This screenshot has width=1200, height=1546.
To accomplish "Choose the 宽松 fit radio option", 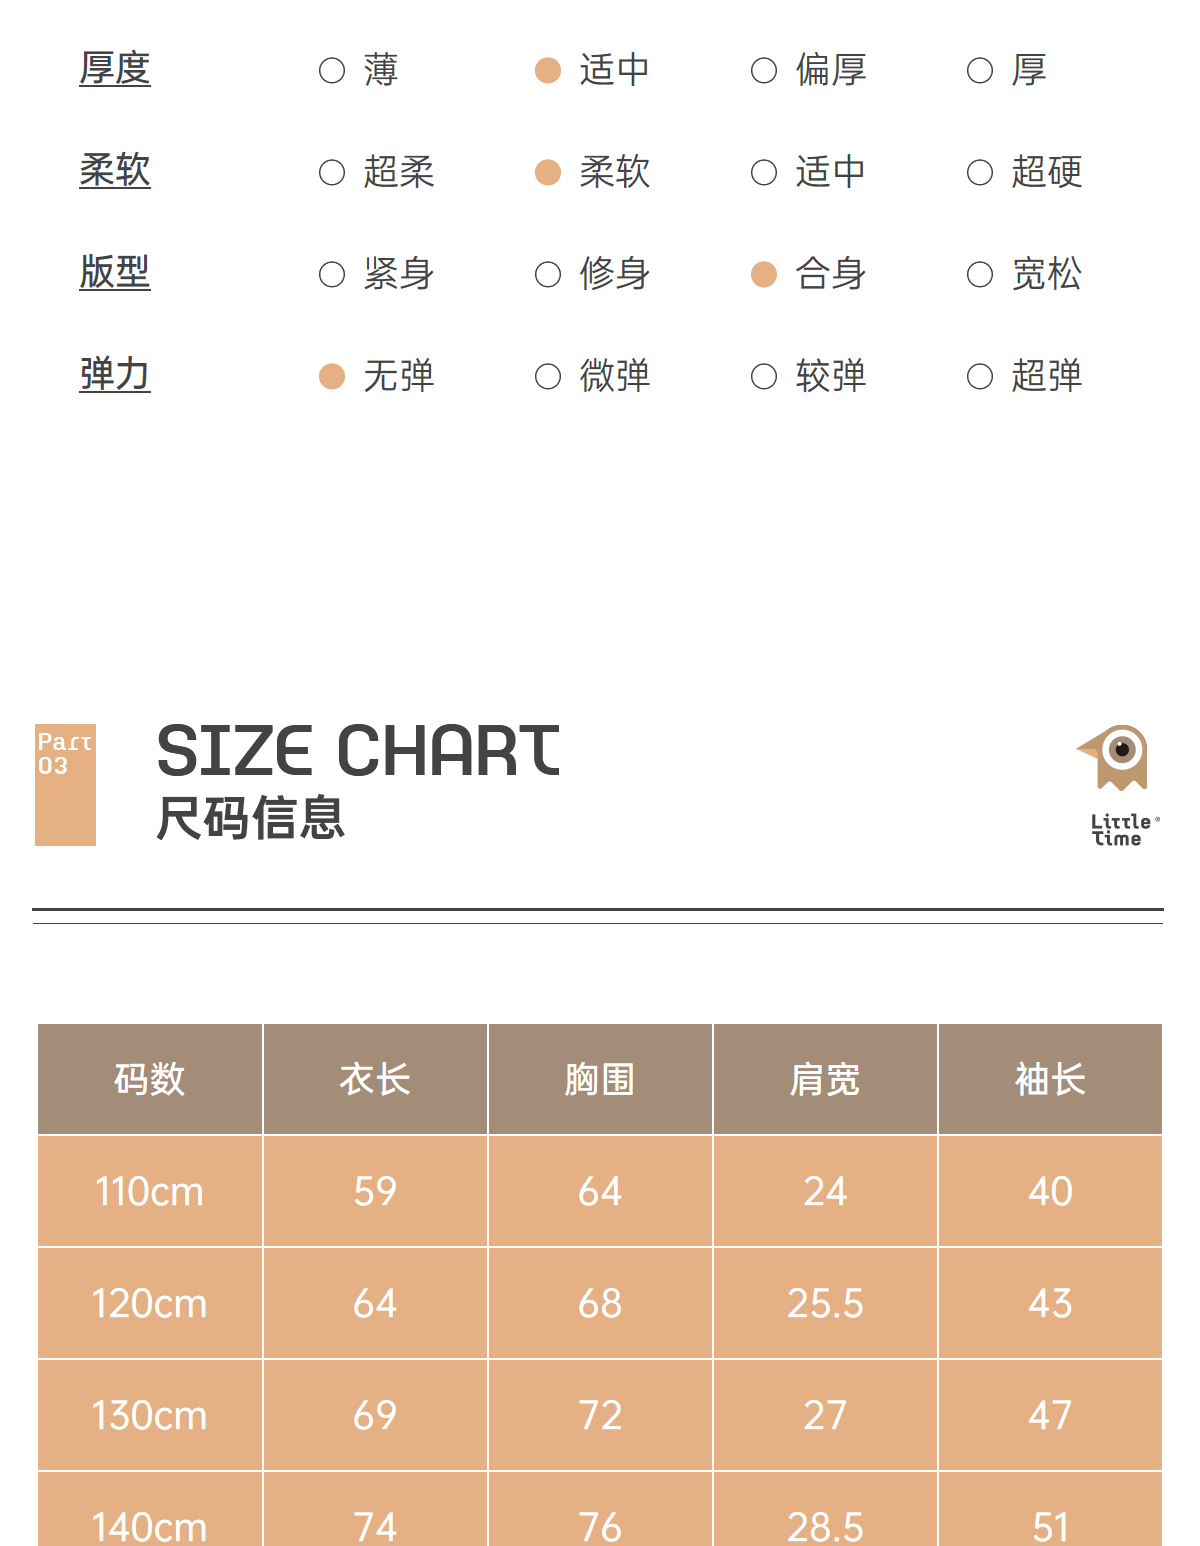I will 980,275.
